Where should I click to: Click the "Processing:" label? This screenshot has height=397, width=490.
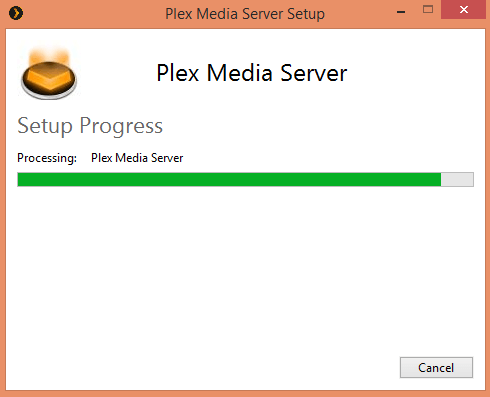pyautogui.click(x=47, y=158)
